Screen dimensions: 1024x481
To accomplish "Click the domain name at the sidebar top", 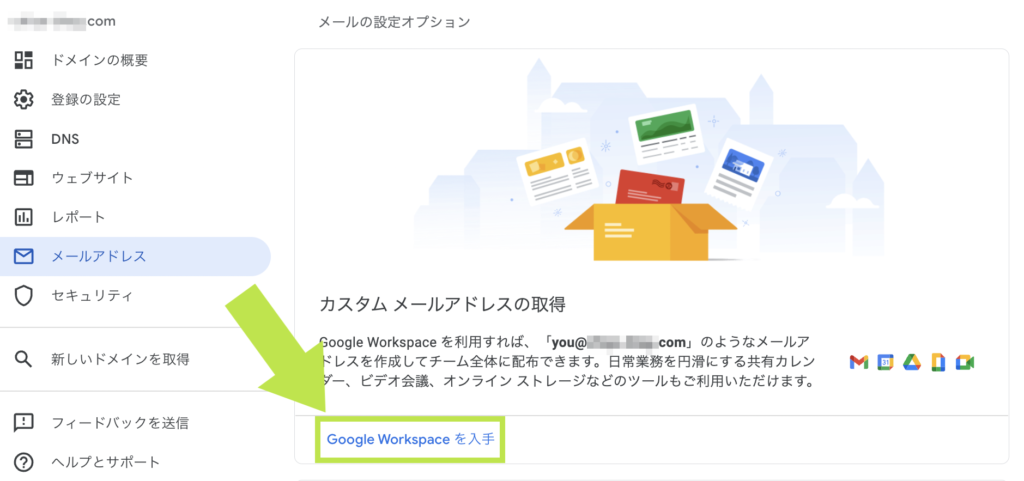I will point(63,22).
